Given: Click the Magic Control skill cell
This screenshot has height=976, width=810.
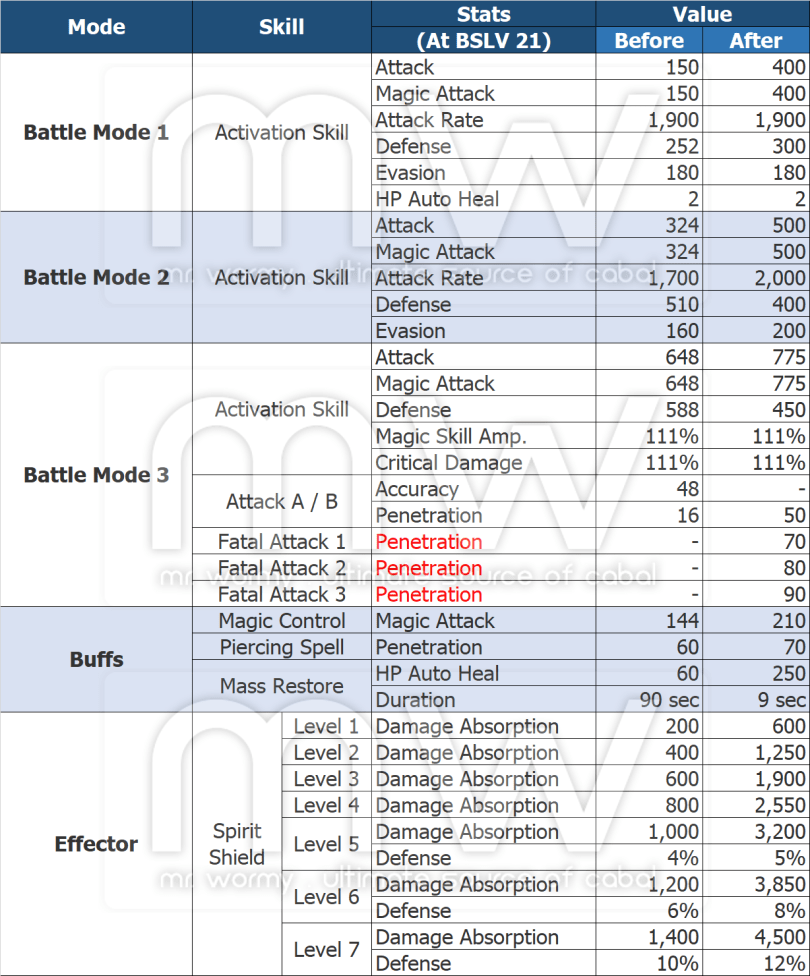Looking at the screenshot, I should (x=282, y=621).
